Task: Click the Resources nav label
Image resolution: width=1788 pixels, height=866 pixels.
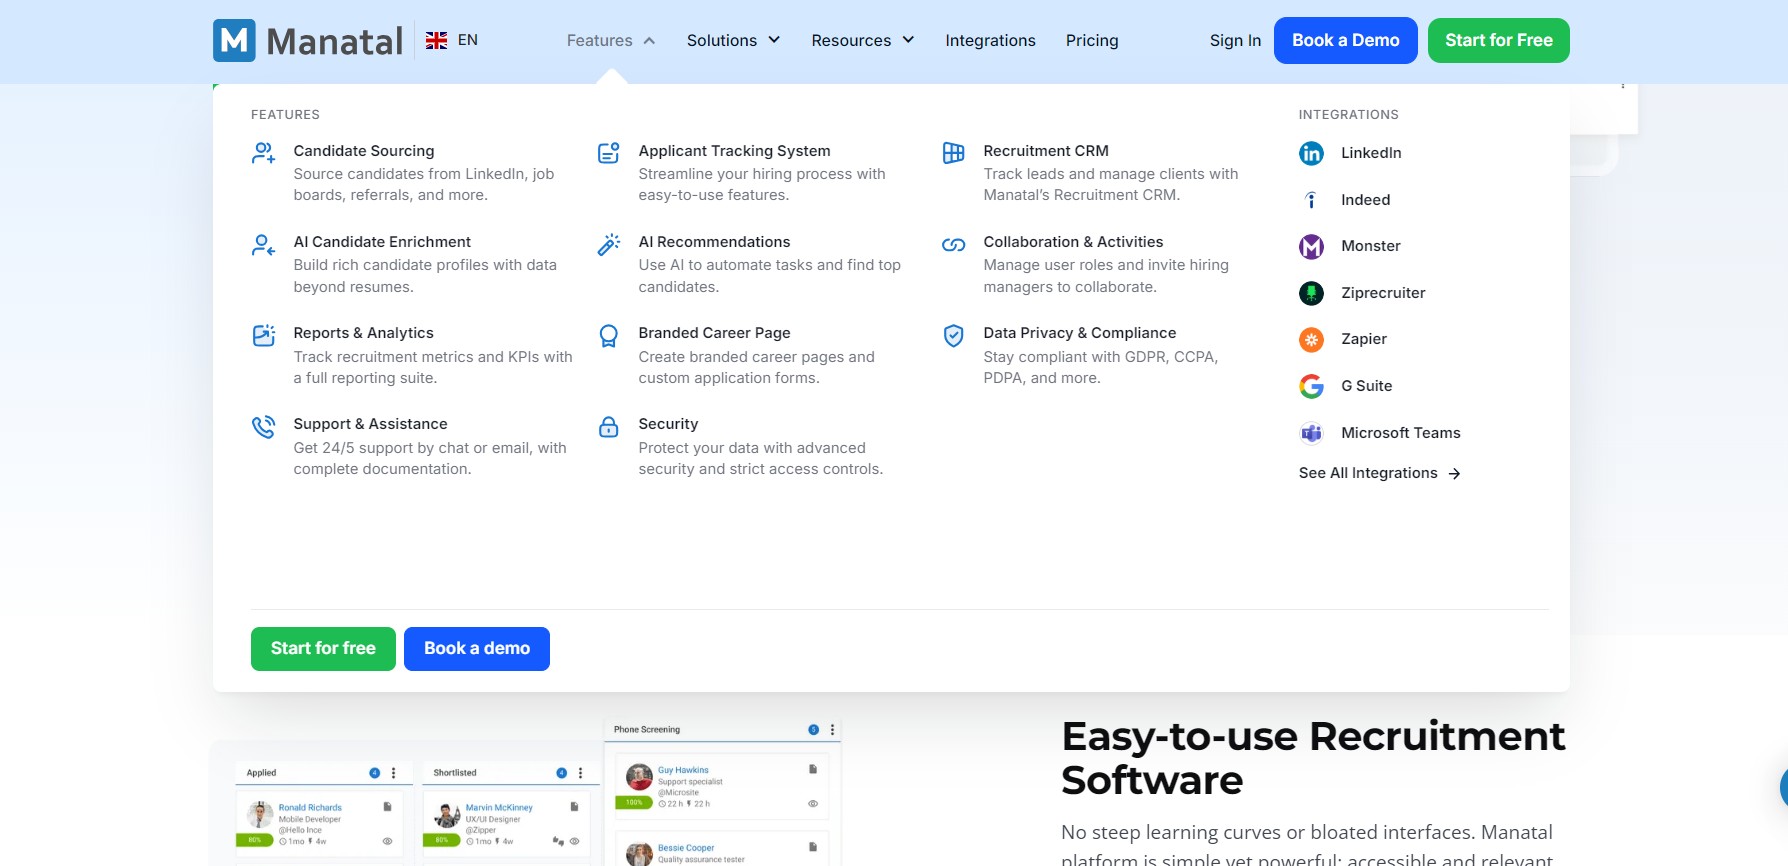Action: (851, 40)
